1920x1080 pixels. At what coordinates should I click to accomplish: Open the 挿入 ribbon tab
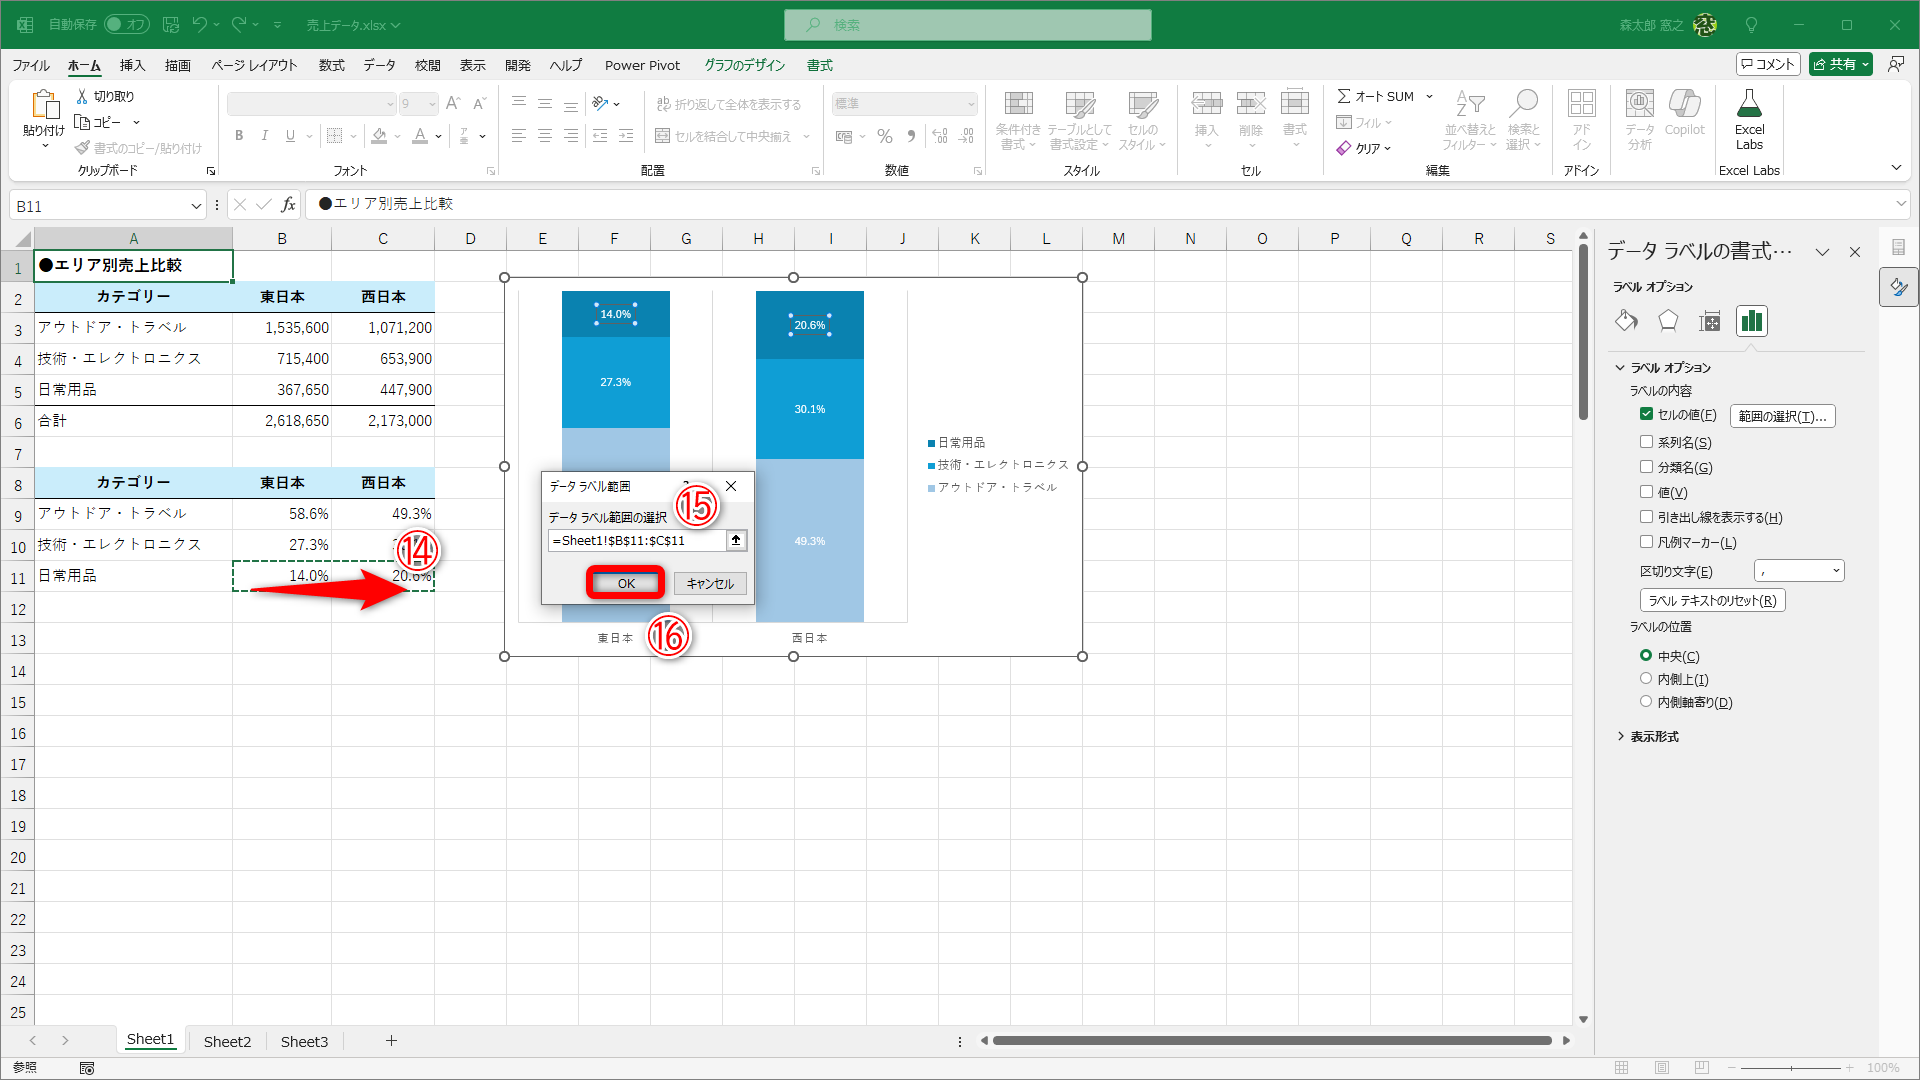click(x=132, y=65)
